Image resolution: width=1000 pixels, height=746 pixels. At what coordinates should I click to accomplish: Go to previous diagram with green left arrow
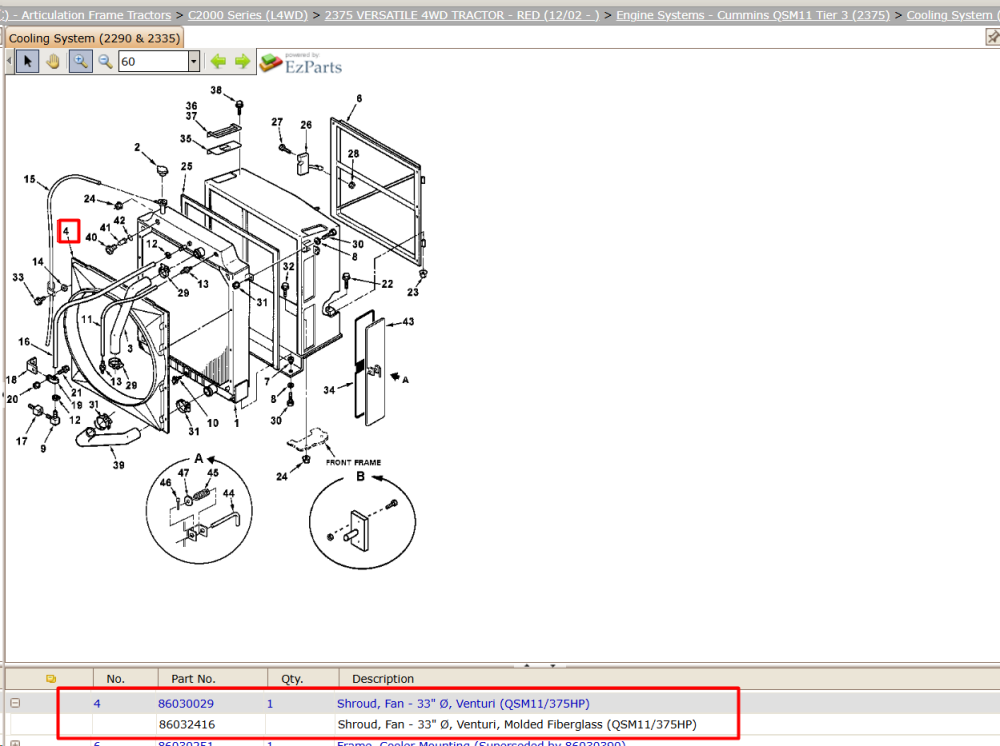218,61
